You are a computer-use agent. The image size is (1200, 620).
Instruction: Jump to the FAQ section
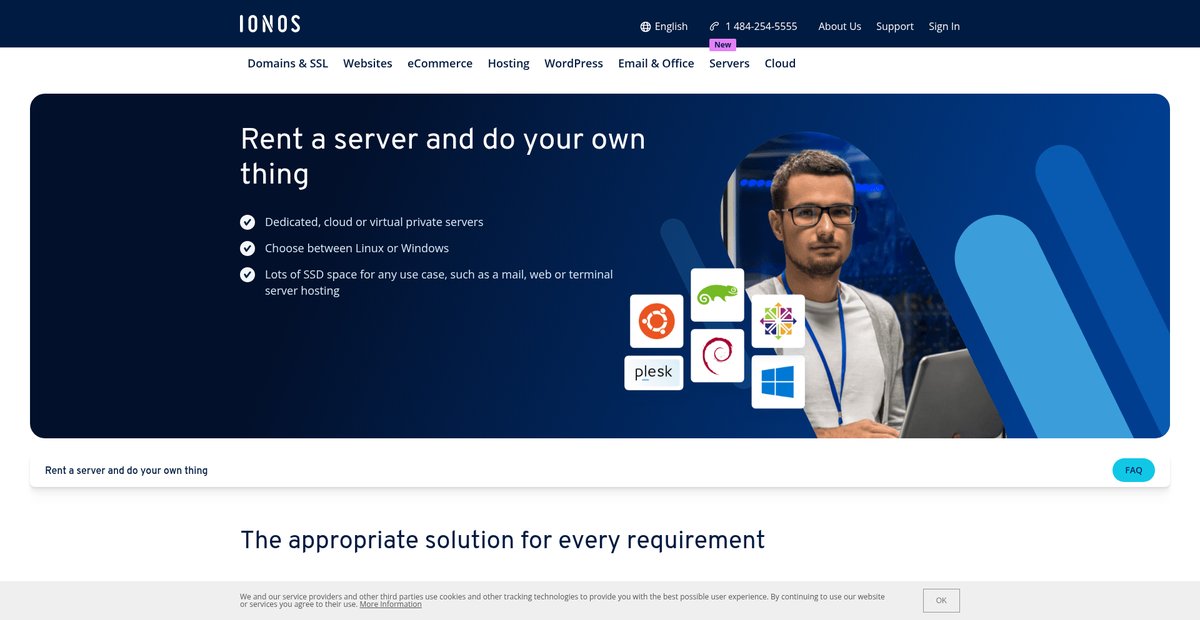[x=1133, y=470]
